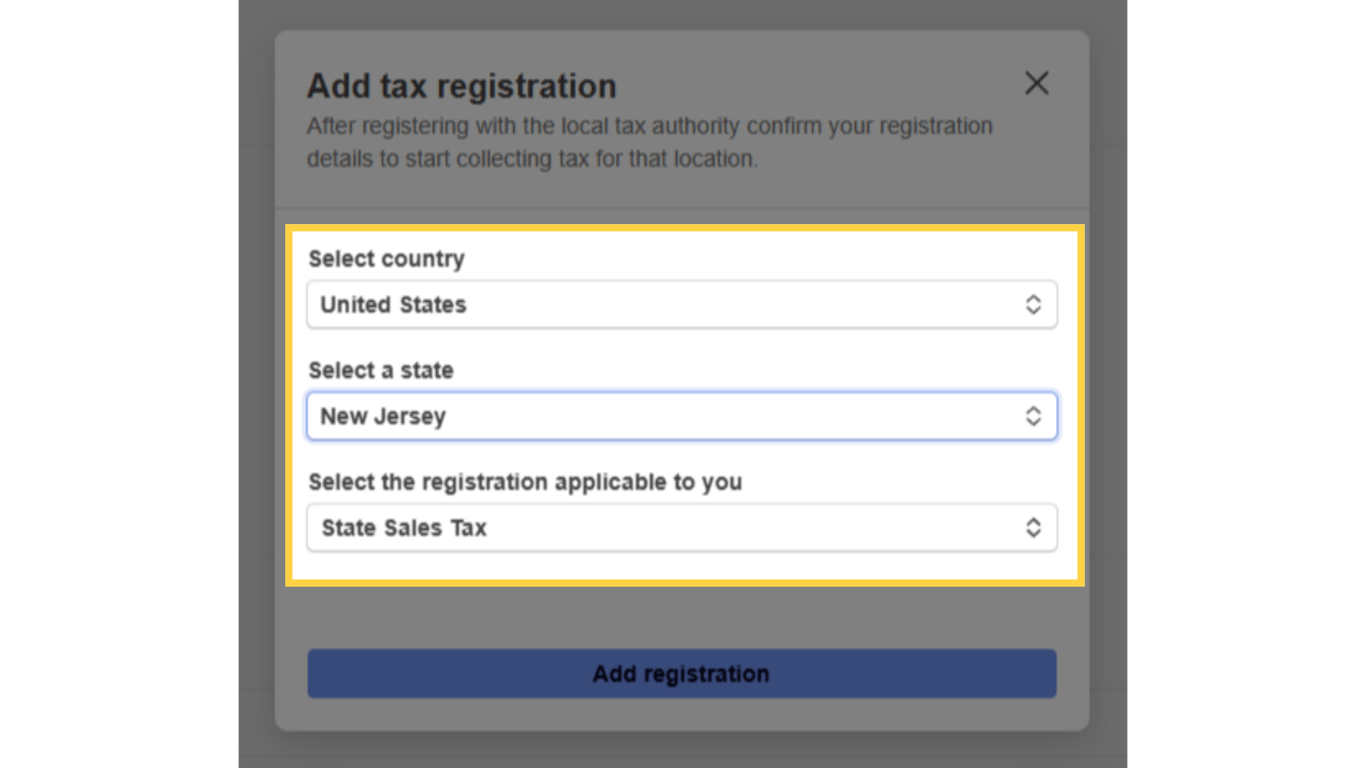
Task: Click the chevron icon on the registration selector
Action: coord(1035,527)
